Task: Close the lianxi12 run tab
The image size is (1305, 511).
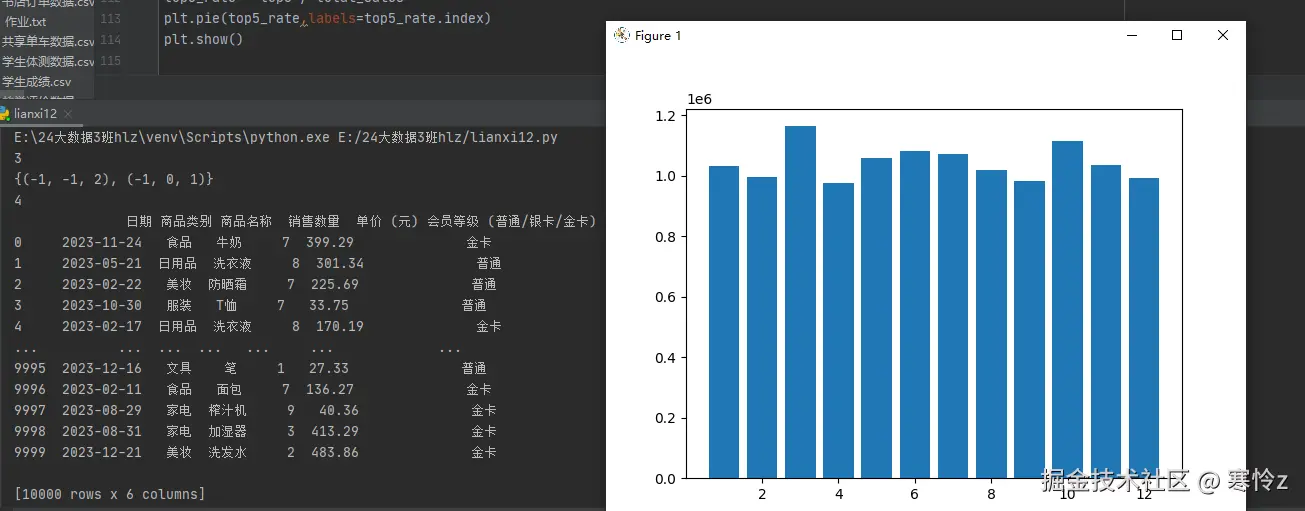Action: pos(67,115)
